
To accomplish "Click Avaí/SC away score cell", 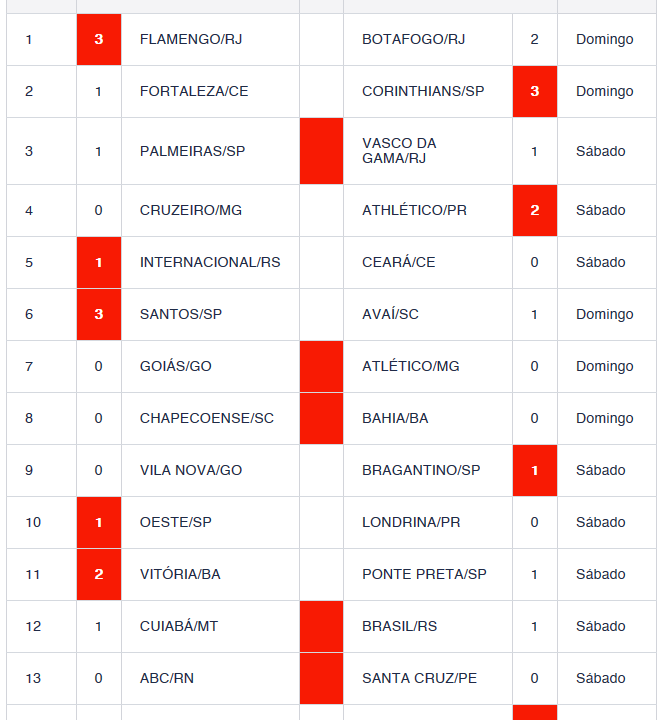I will click(x=535, y=314).
